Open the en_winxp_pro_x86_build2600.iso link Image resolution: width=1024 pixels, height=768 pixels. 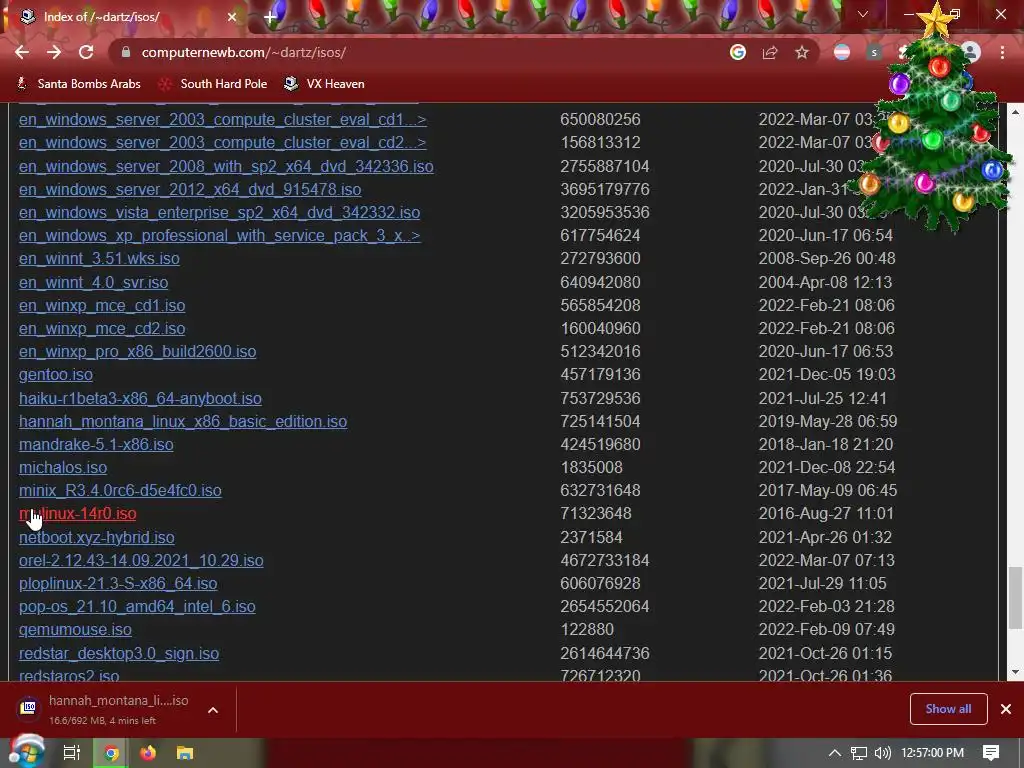point(137,351)
